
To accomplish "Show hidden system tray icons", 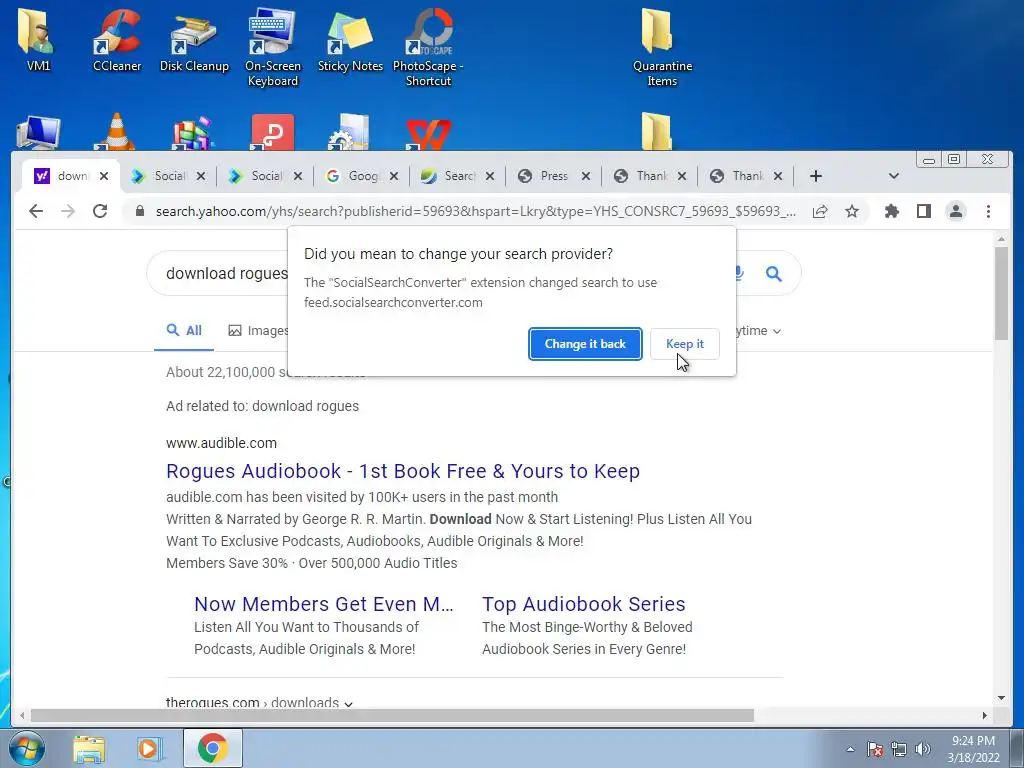I will (x=850, y=749).
